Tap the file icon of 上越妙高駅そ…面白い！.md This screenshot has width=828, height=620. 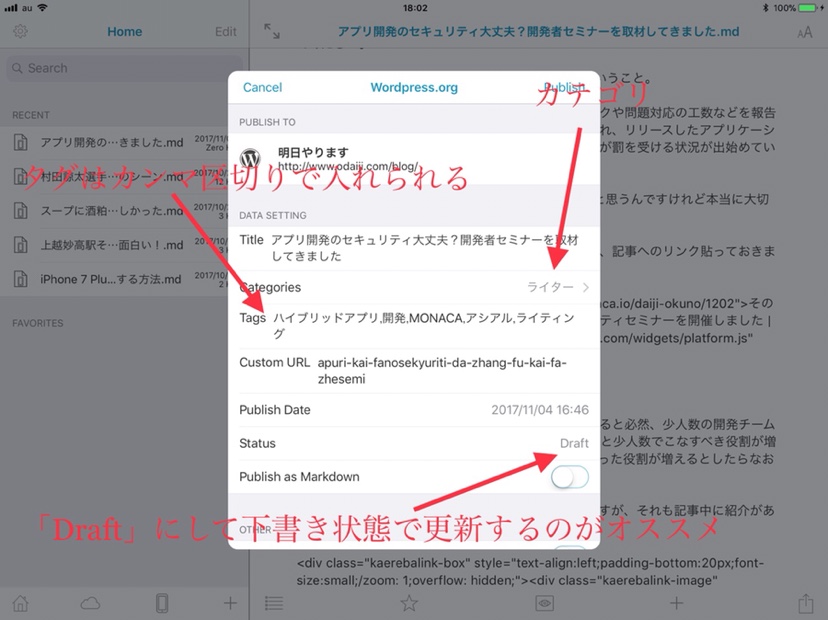(x=21, y=245)
